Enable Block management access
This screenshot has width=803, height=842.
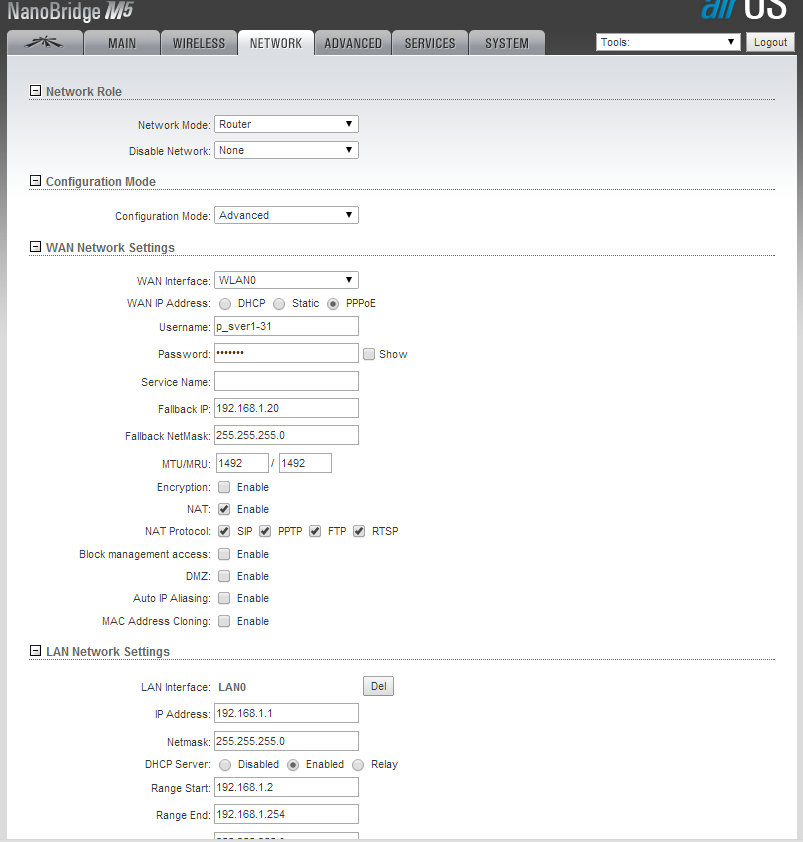tap(224, 554)
